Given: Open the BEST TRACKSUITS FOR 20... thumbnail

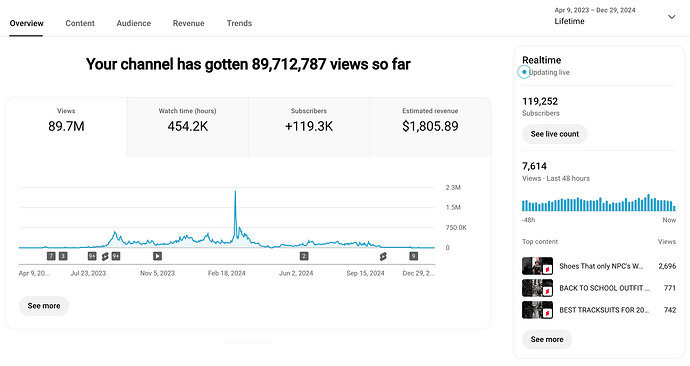Looking at the screenshot, I should tap(537, 310).
